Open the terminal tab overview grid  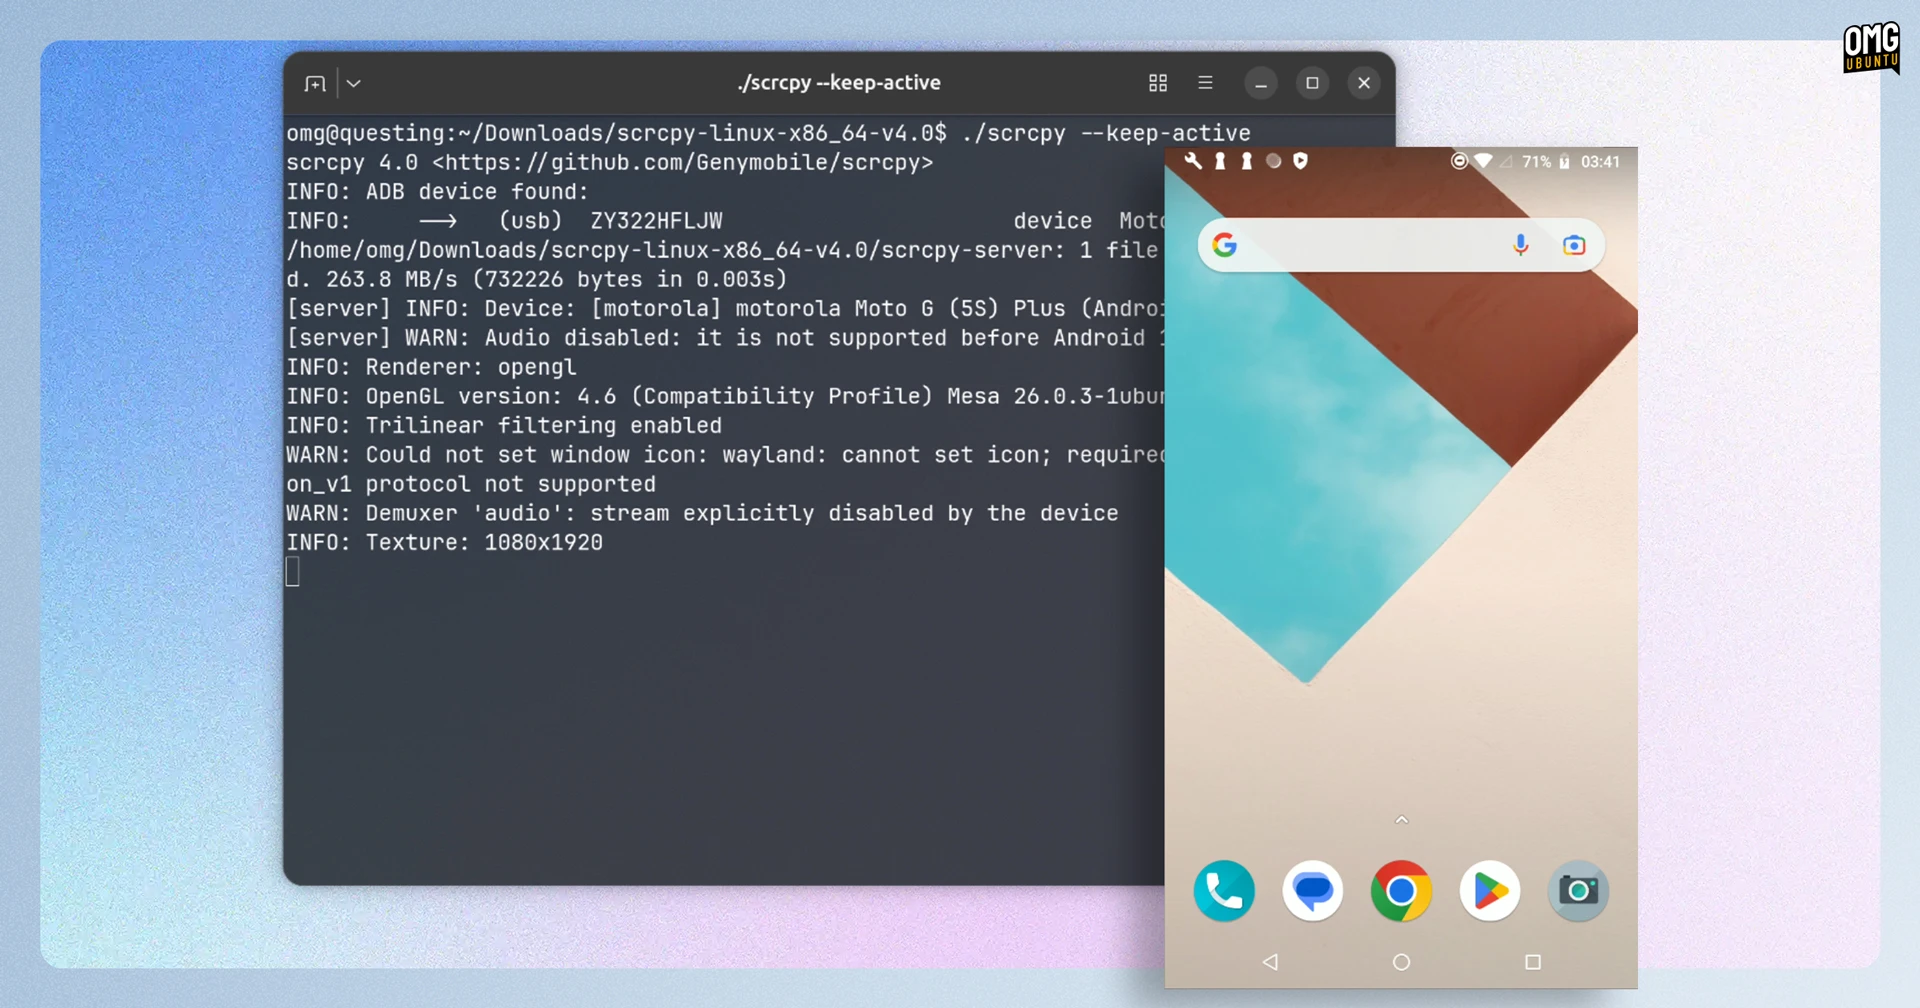(1158, 84)
